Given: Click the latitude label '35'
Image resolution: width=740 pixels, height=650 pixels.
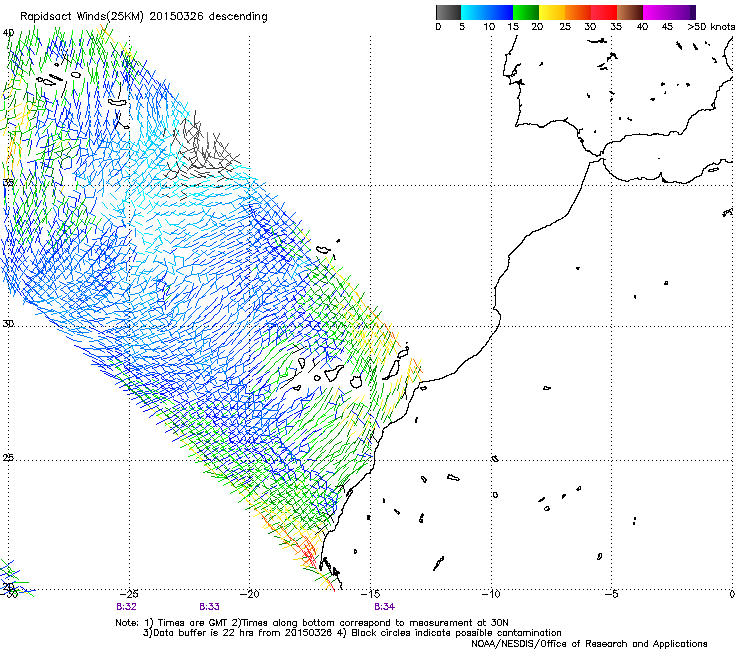Looking at the screenshot, I should click(8, 182).
